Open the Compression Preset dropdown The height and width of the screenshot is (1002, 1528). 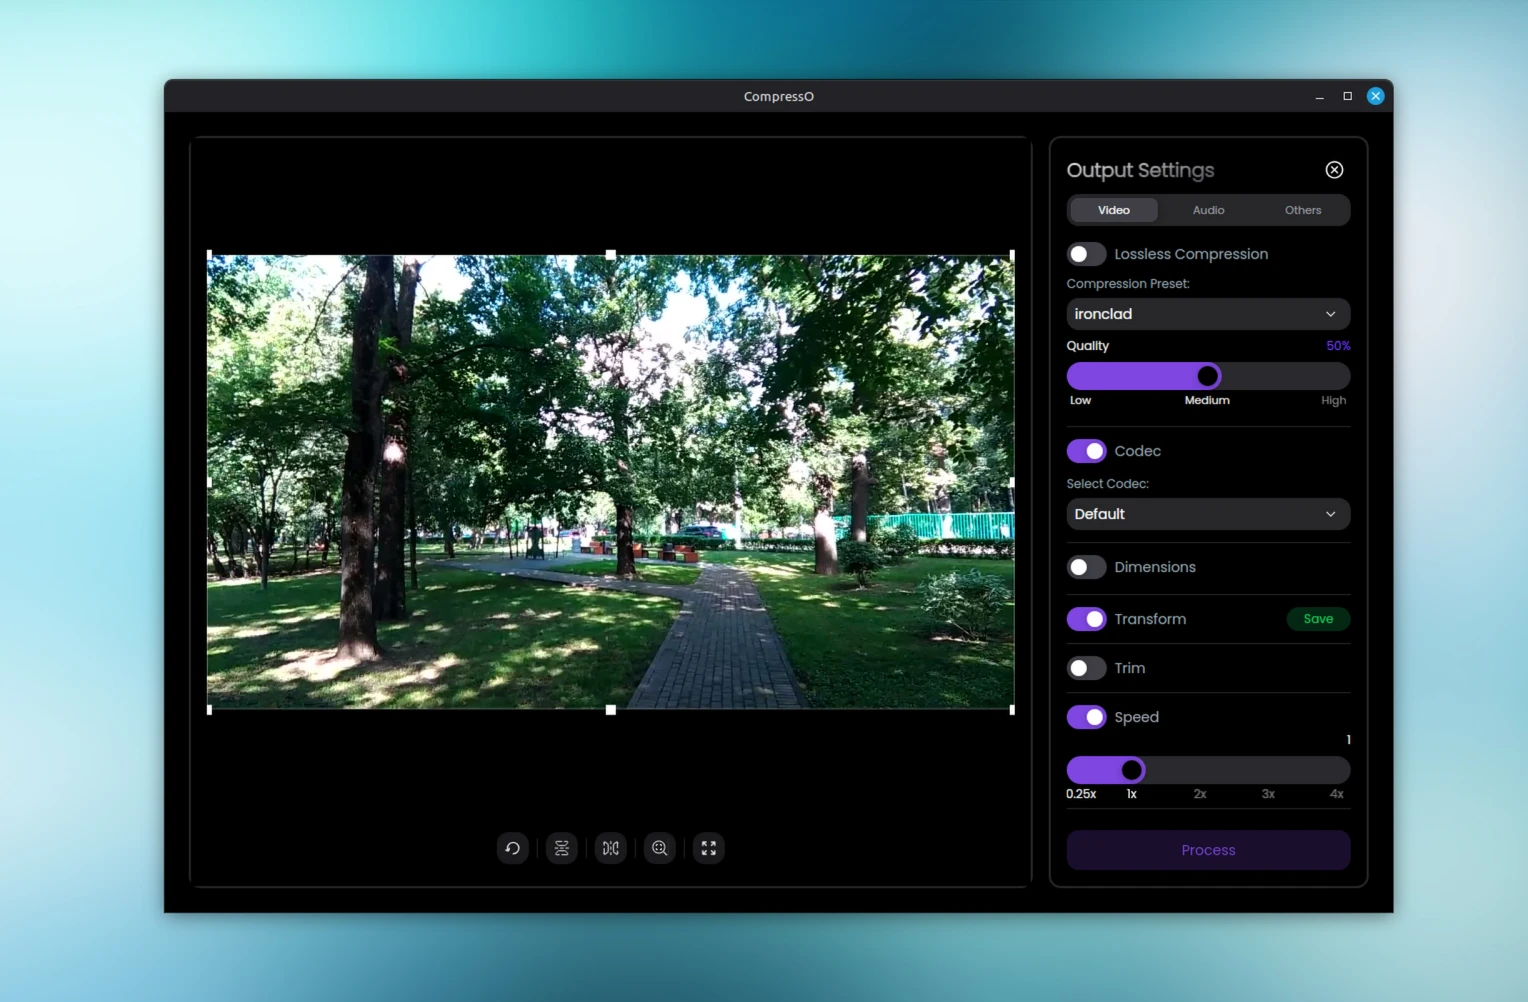click(x=1208, y=314)
